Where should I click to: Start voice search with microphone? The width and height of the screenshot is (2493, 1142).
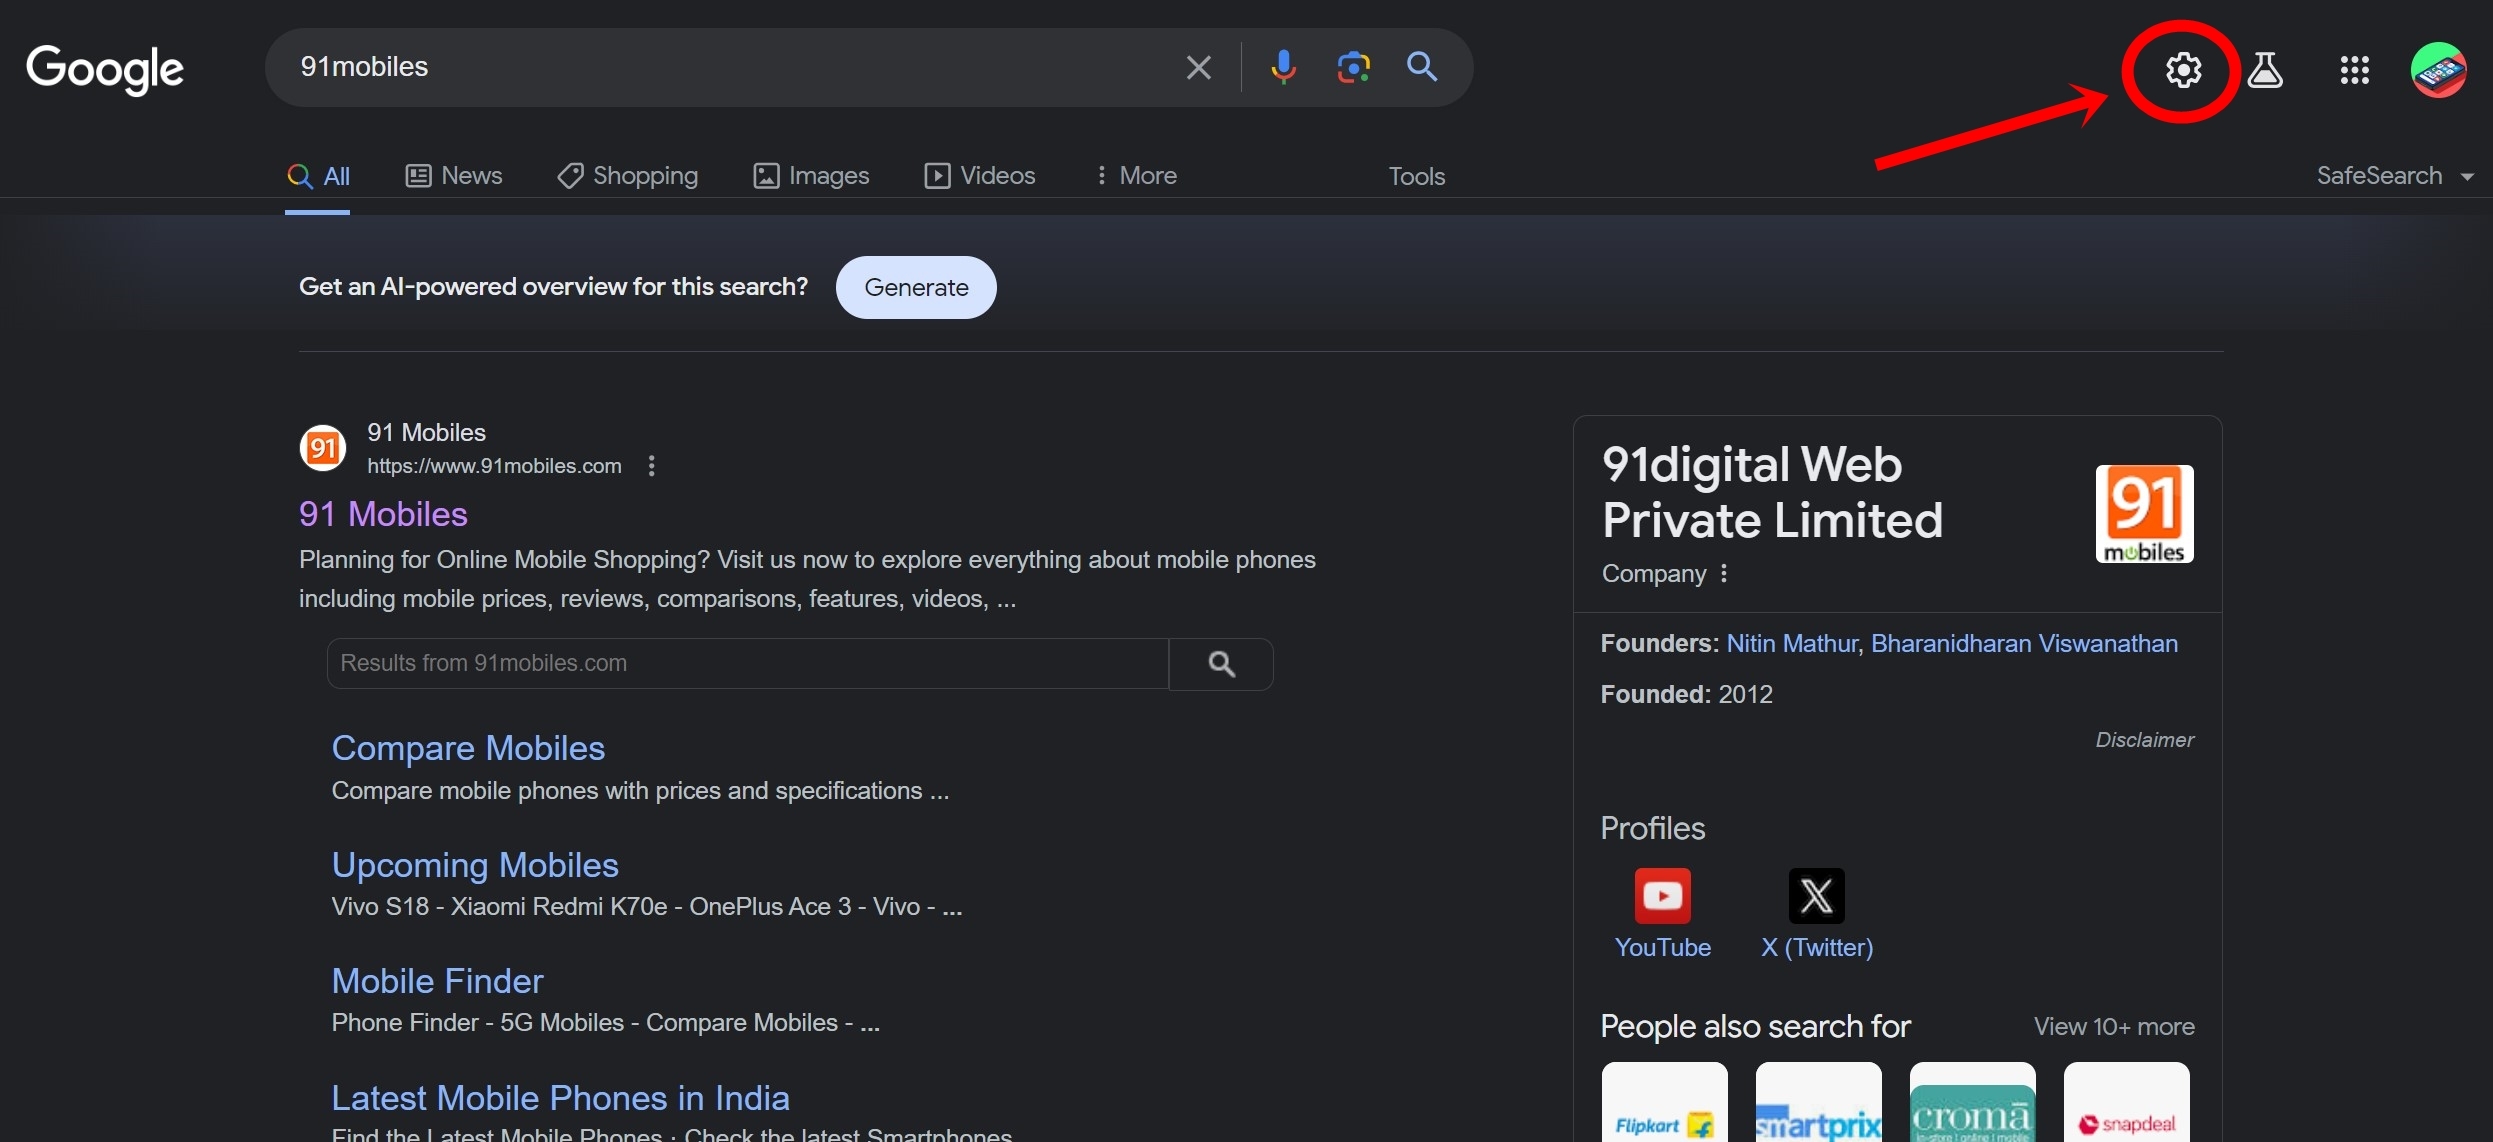1283,67
